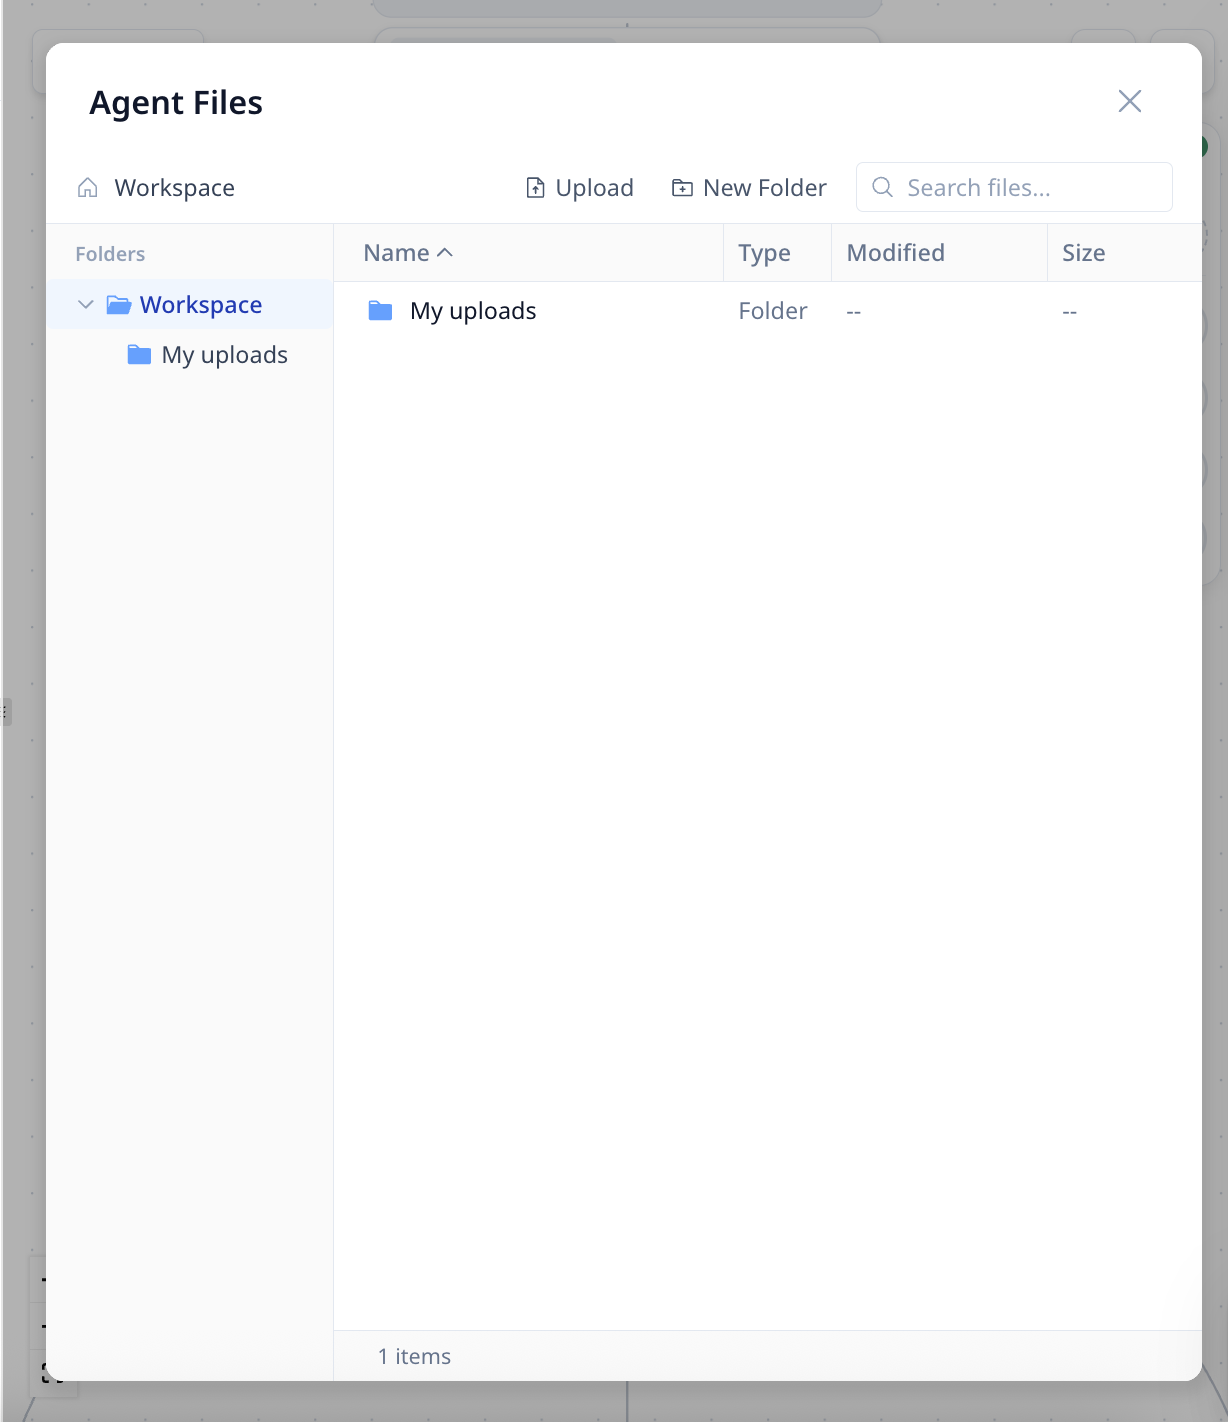This screenshot has height=1422, width=1228.
Task: Click the Folder type cell of My uploads
Action: point(772,311)
